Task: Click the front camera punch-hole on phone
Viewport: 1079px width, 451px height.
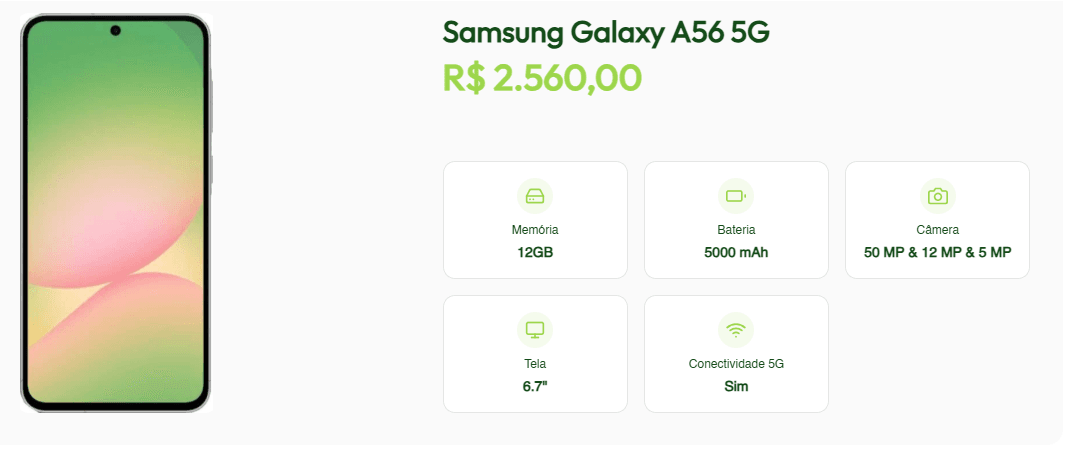Action: click(116, 31)
